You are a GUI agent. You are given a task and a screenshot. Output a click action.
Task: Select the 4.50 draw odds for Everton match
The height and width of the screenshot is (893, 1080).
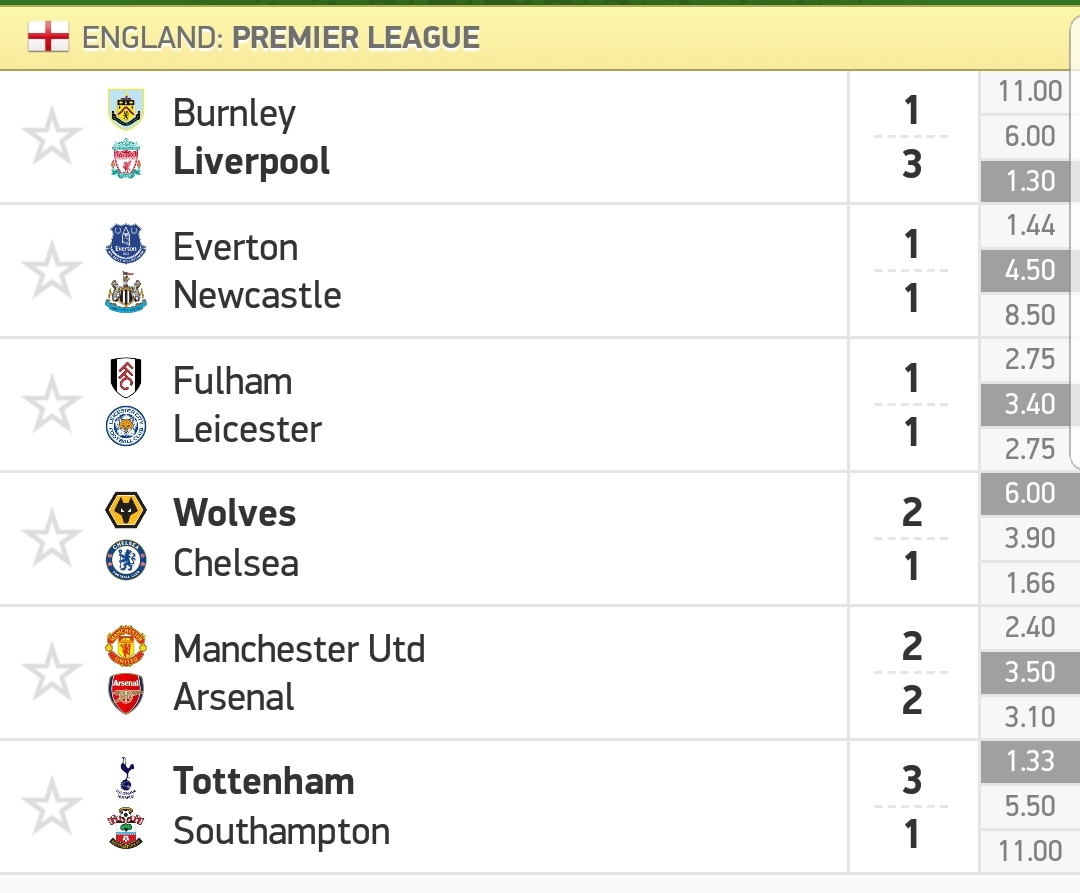(1030, 270)
